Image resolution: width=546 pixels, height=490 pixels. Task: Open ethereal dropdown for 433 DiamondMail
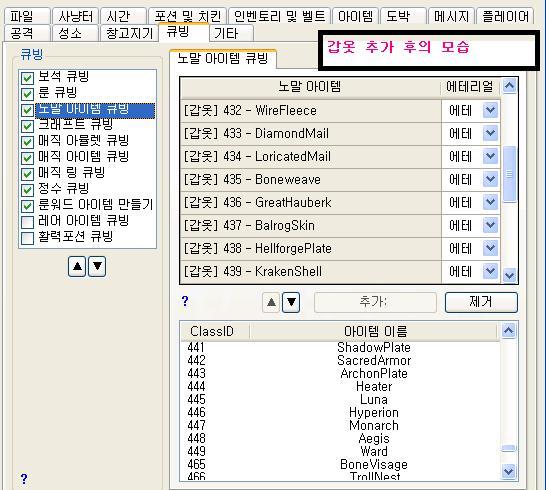point(490,133)
